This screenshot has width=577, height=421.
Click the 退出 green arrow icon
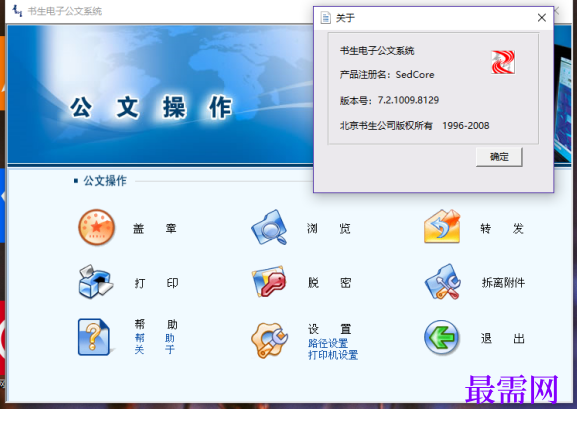point(442,337)
